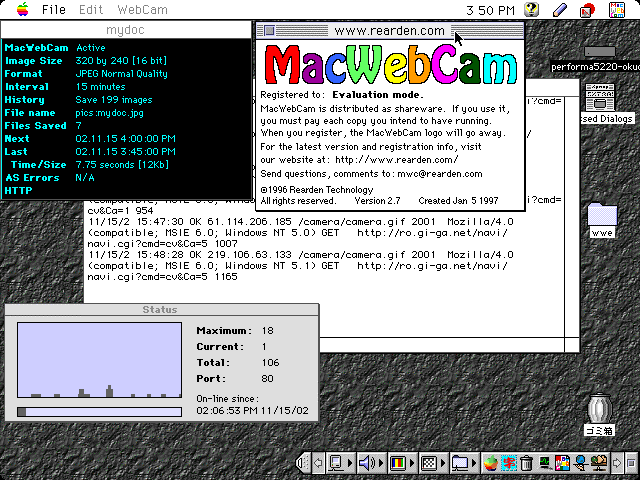Viewport: 640px width, 480px height.
Task: Open the Help balloon menu in menu bar
Action: pyautogui.click(x=531, y=9)
